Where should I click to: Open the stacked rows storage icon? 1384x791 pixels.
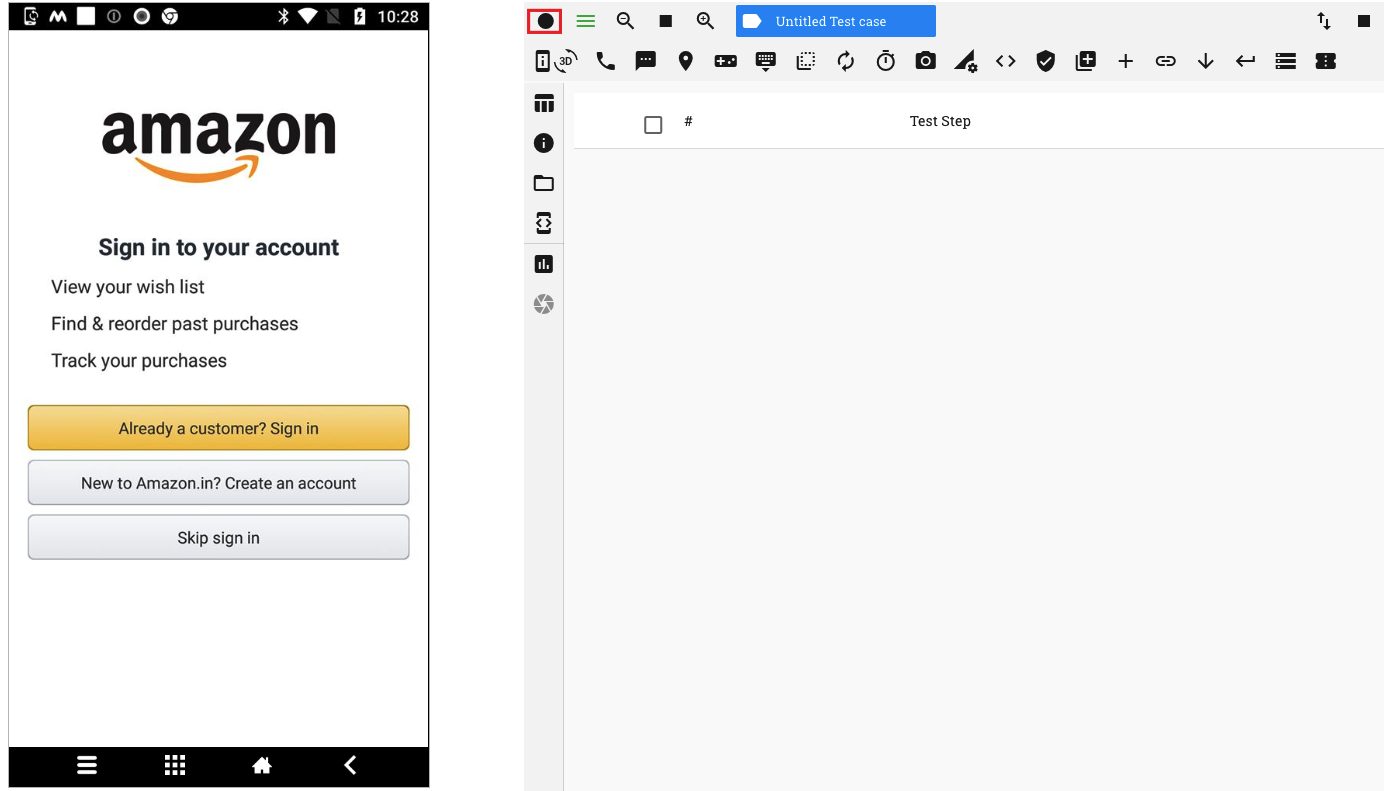(1286, 61)
